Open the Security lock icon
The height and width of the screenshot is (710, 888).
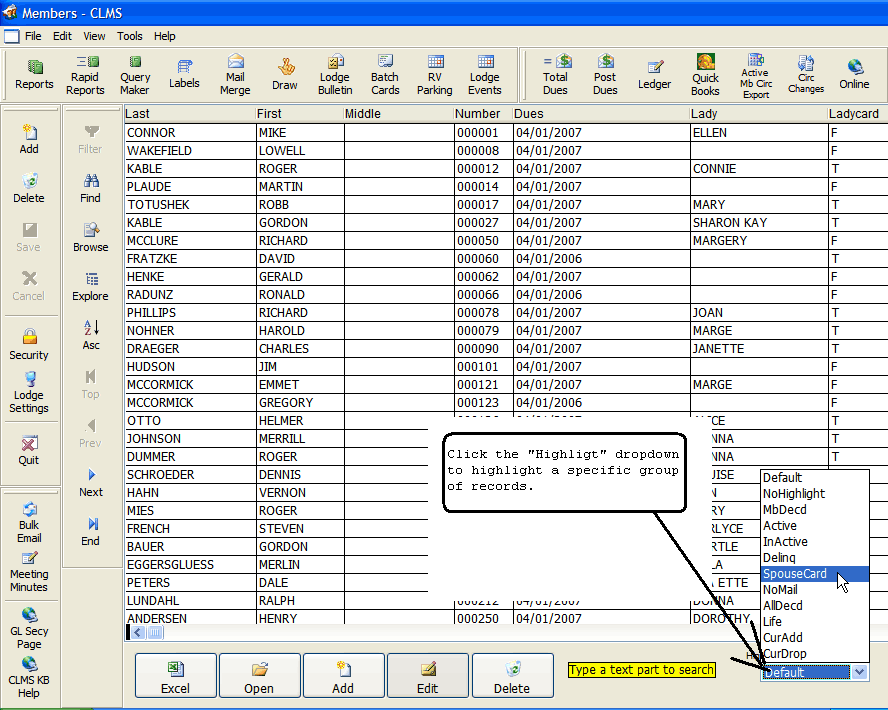coord(29,343)
